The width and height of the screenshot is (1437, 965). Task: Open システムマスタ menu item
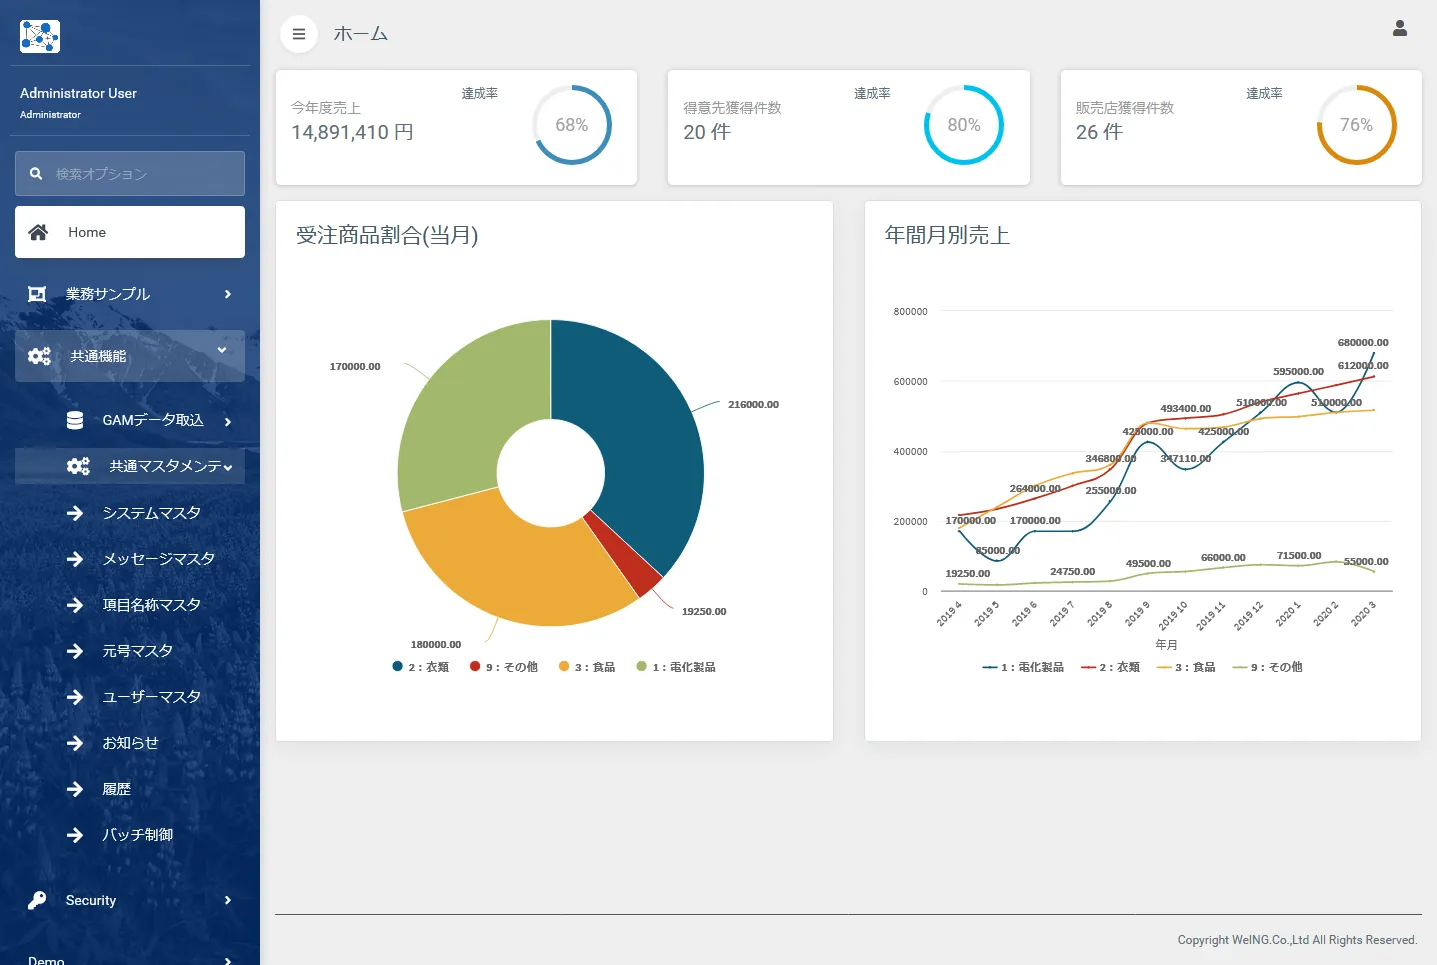pyautogui.click(x=151, y=513)
